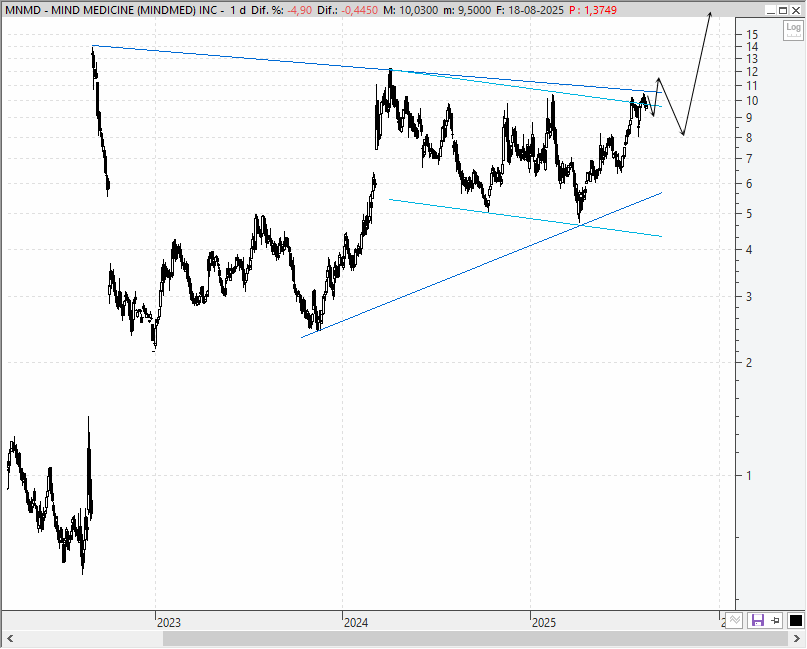807x649 pixels.
Task: Click the 'Dif. %: -4,90' value
Action: tap(282, 10)
